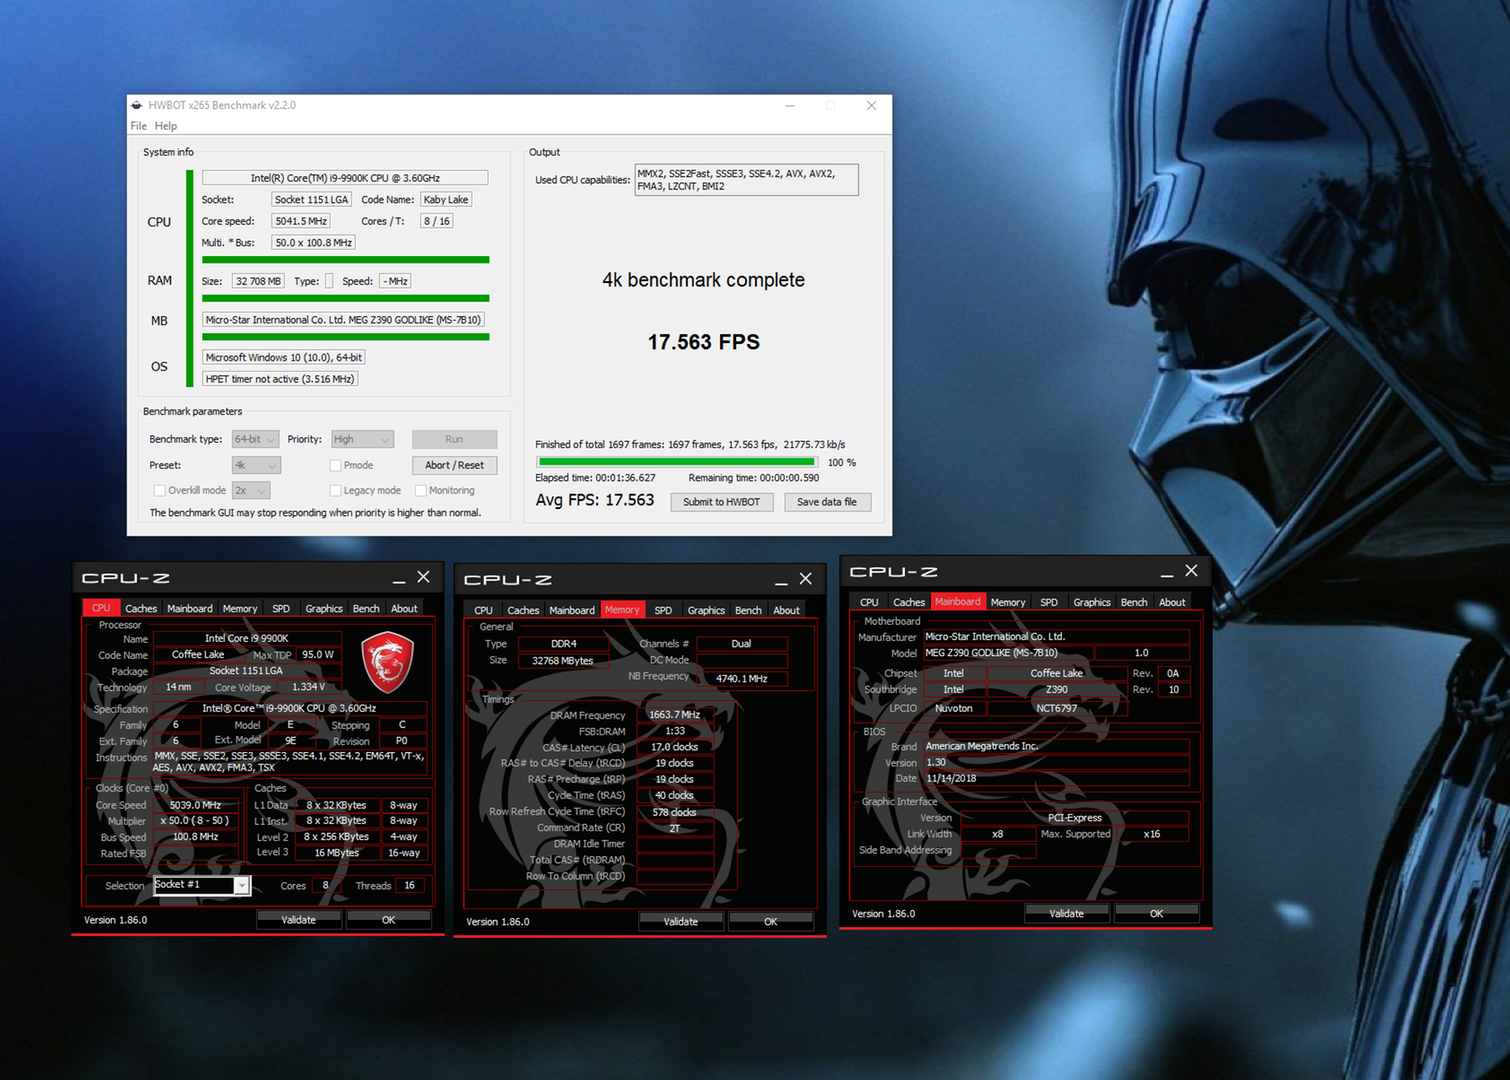Toggle the Legacy mode checkbox
The image size is (1510, 1080).
click(x=336, y=491)
